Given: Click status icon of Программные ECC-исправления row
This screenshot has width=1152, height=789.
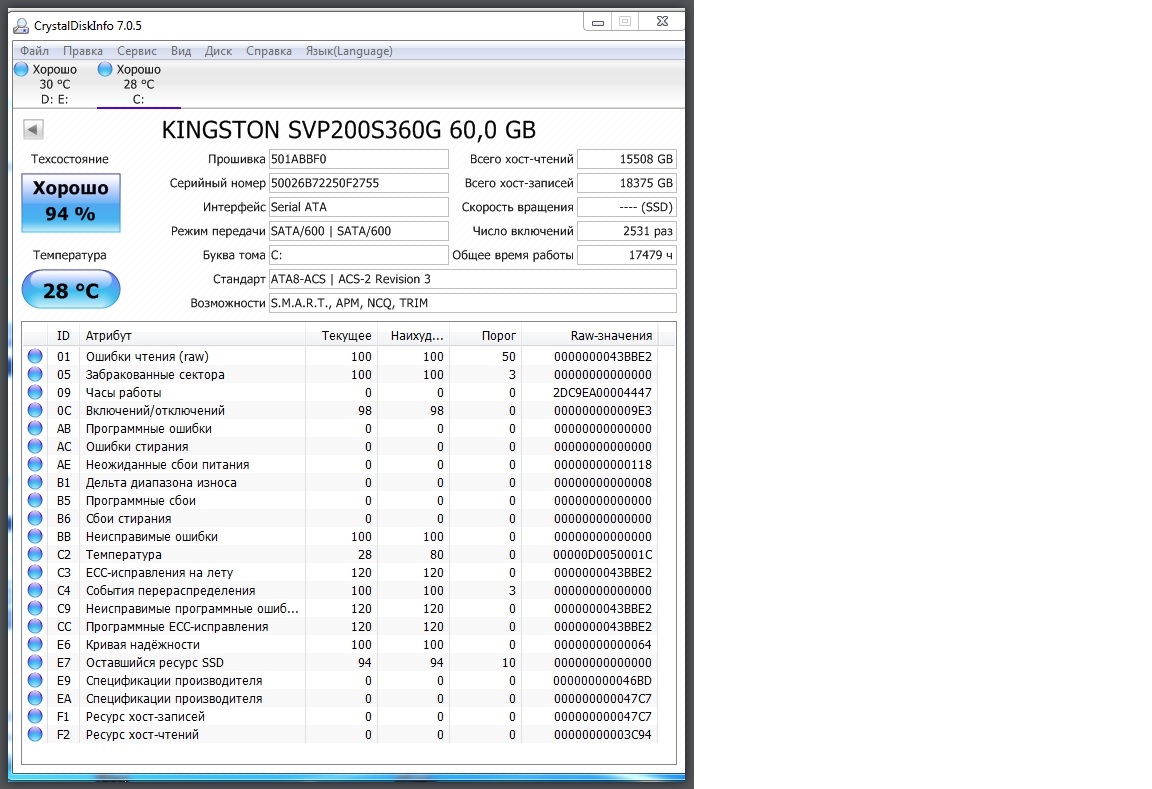Looking at the screenshot, I should coord(35,627).
